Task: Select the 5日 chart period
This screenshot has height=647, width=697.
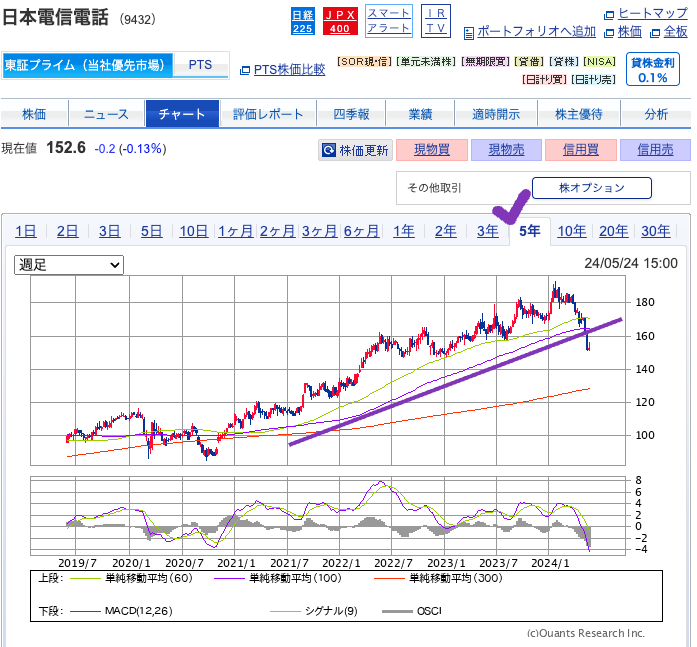Action: pos(152,232)
